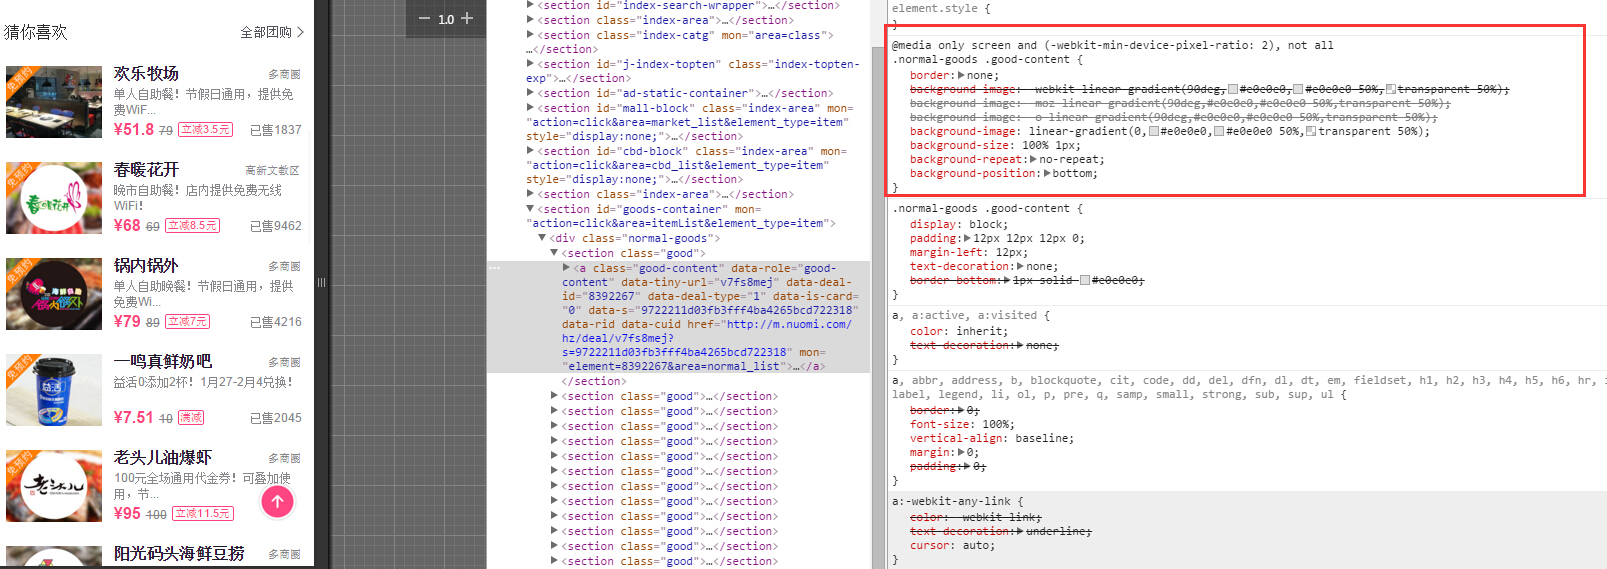The image size is (1607, 569).
Task: Expand the background-position bottom triangle
Action: tap(1047, 173)
